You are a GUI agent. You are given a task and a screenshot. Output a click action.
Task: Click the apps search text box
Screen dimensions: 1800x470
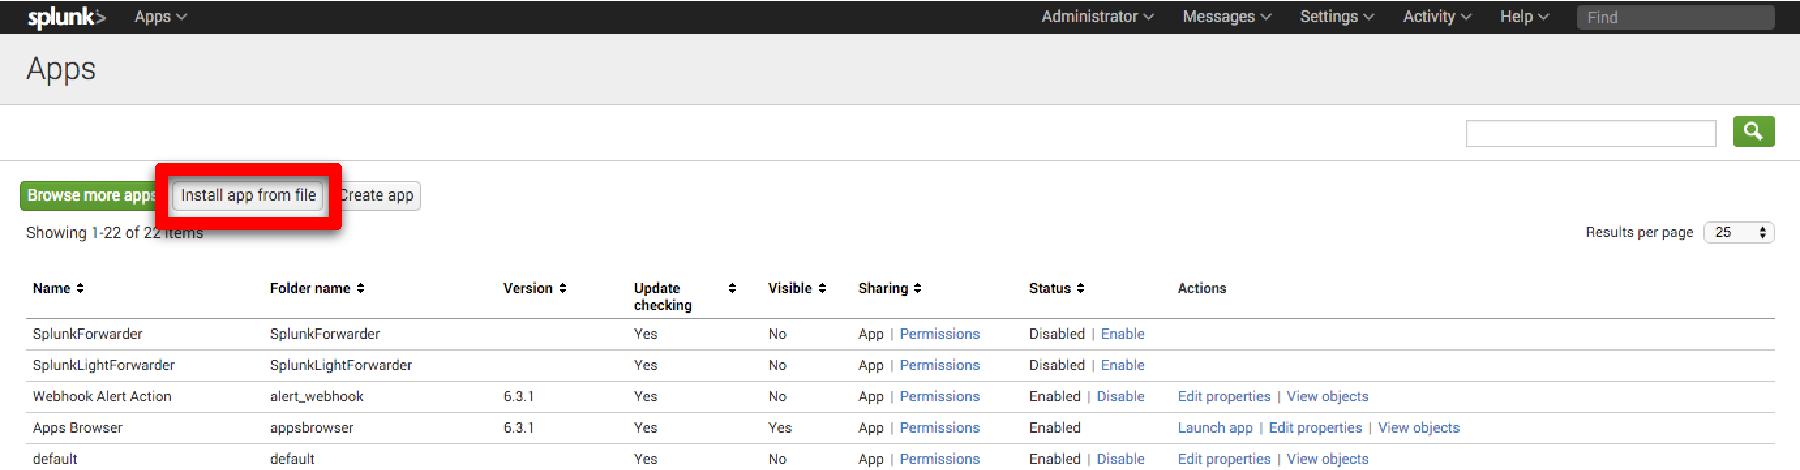1590,133
